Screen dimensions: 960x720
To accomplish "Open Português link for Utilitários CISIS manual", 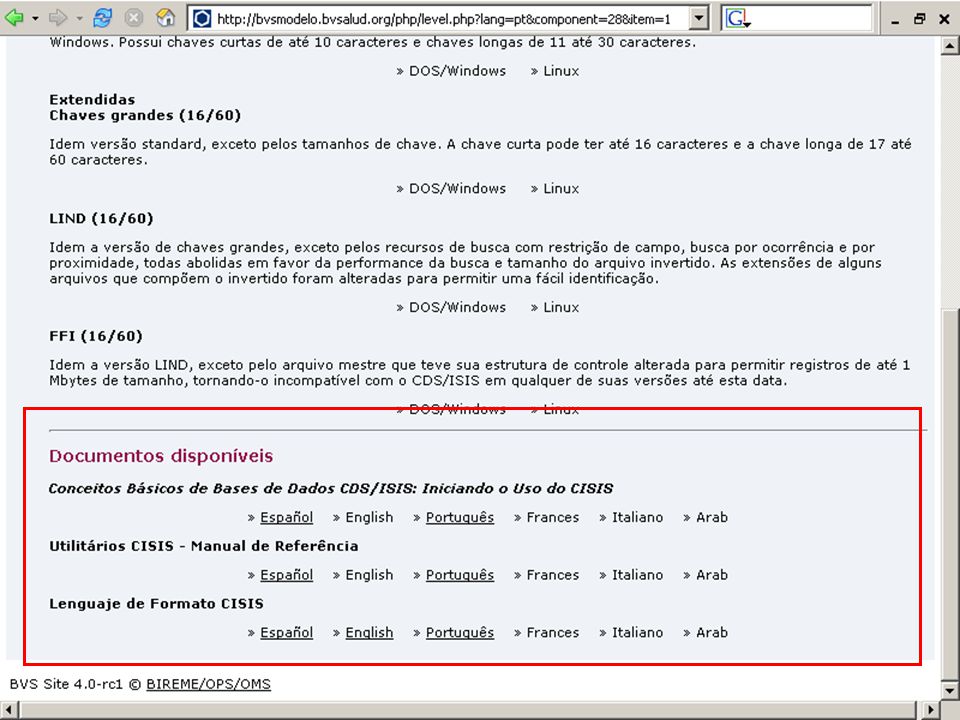I will pyautogui.click(x=460, y=576).
